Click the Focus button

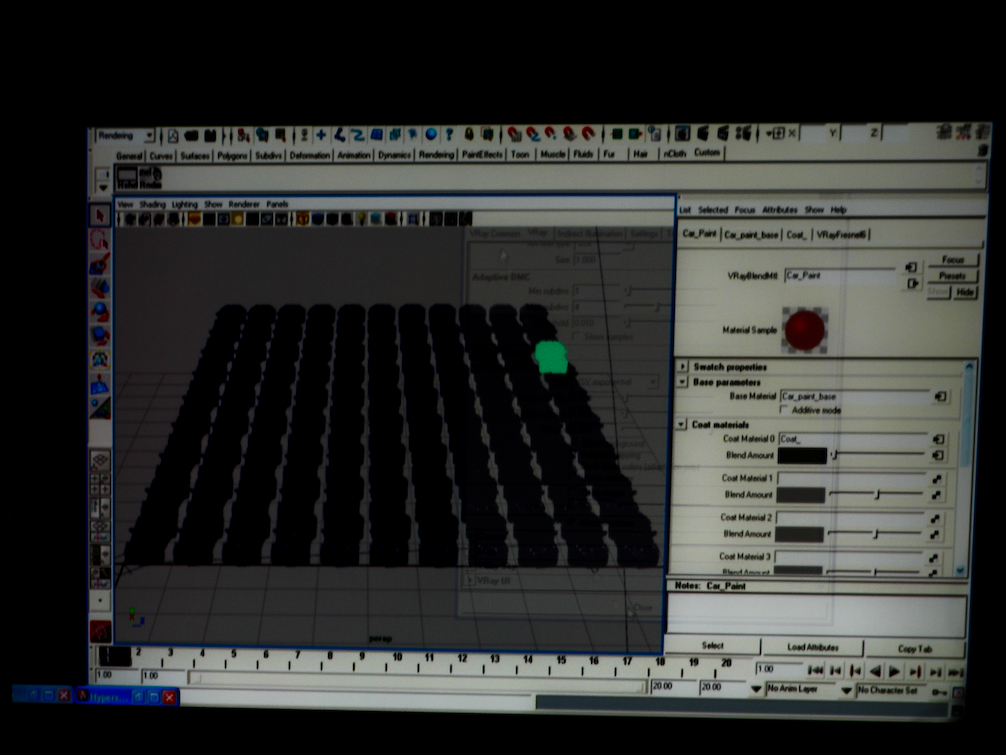[x=953, y=260]
